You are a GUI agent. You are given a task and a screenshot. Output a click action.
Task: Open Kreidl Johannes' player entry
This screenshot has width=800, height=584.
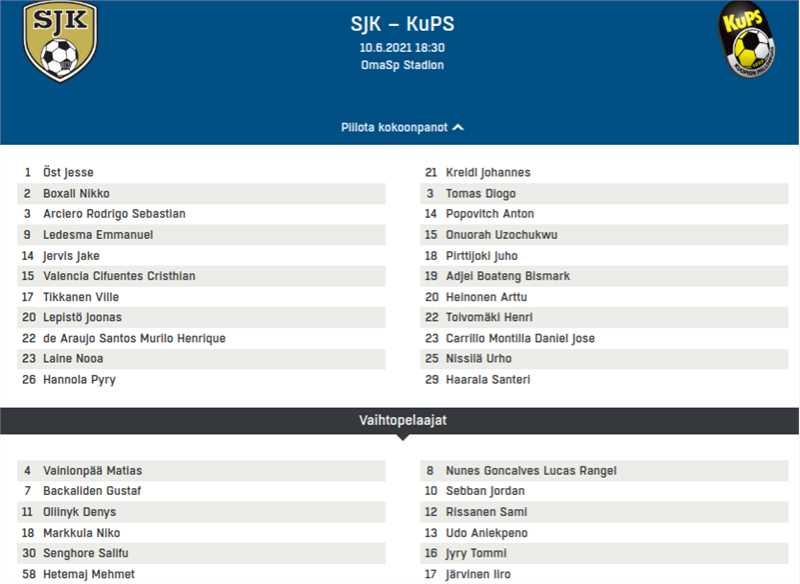[x=488, y=173]
